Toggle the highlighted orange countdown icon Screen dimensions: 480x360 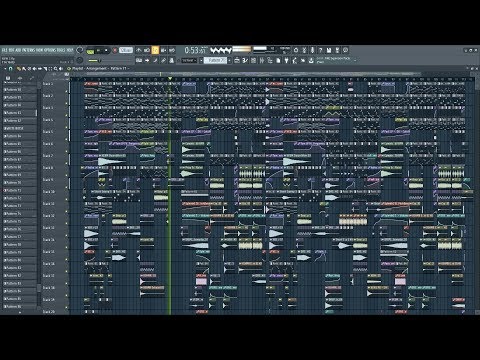coord(155,50)
